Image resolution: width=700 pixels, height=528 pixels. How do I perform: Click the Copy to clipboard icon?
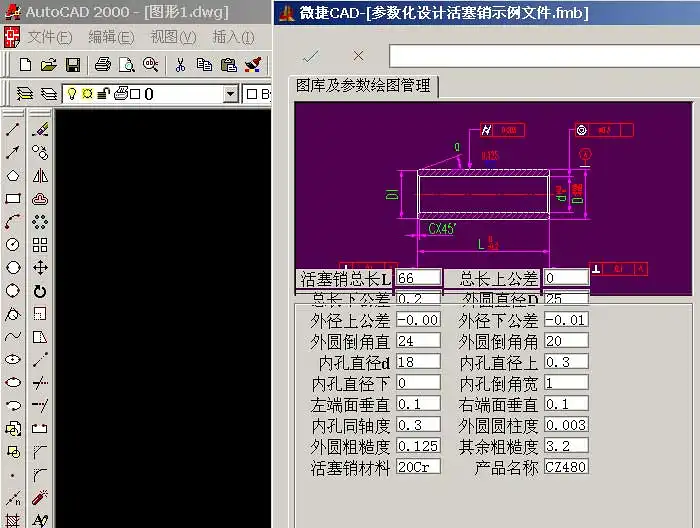click(x=204, y=65)
